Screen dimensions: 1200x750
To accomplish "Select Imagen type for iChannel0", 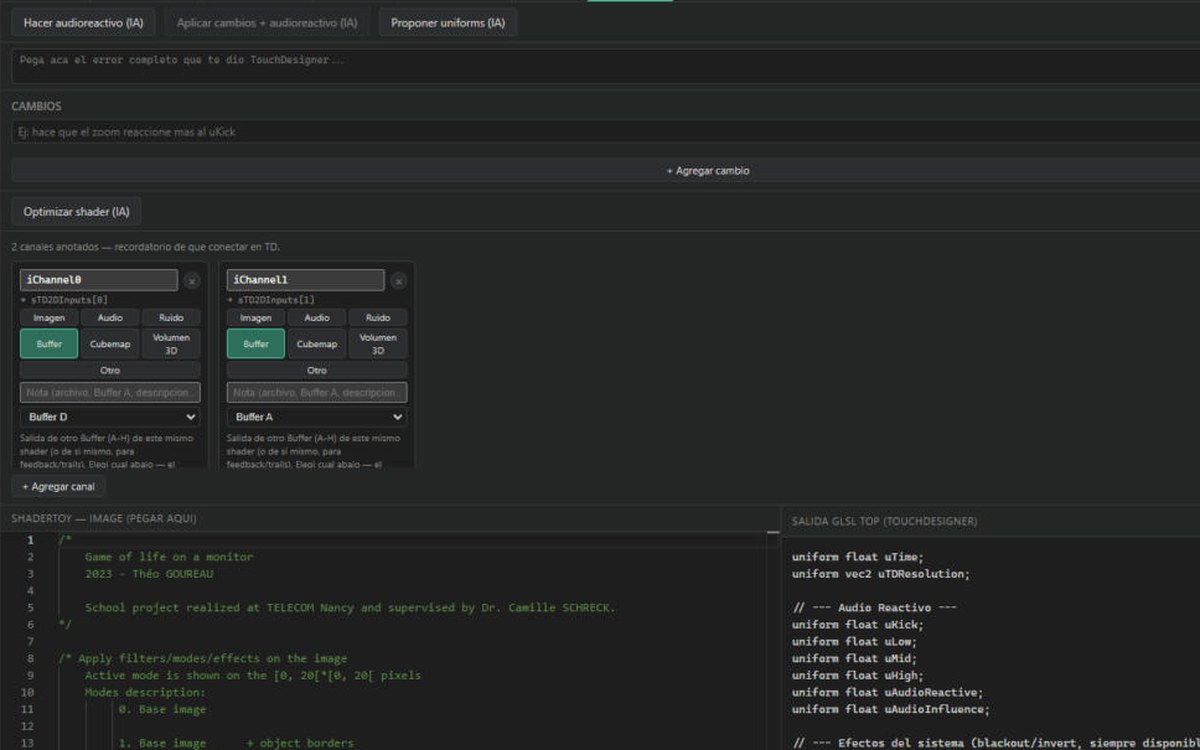I will coord(49,317).
